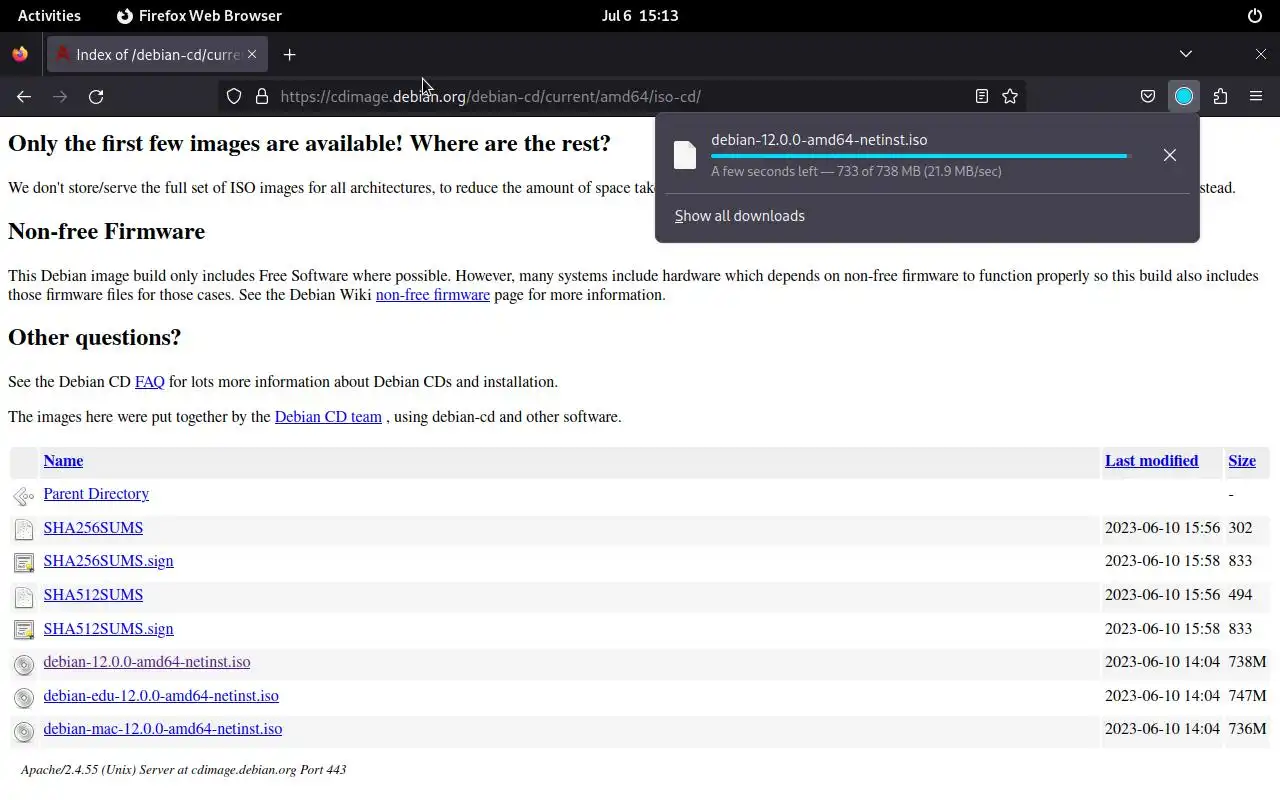
Task: Open the SHA256SUMS.sign link
Action: click(108, 561)
